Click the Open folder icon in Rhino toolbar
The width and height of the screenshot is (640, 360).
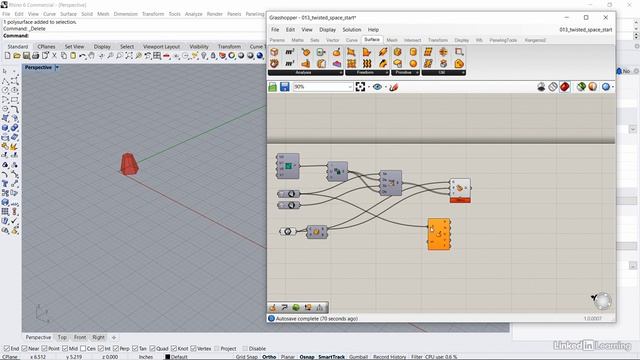[17, 56]
